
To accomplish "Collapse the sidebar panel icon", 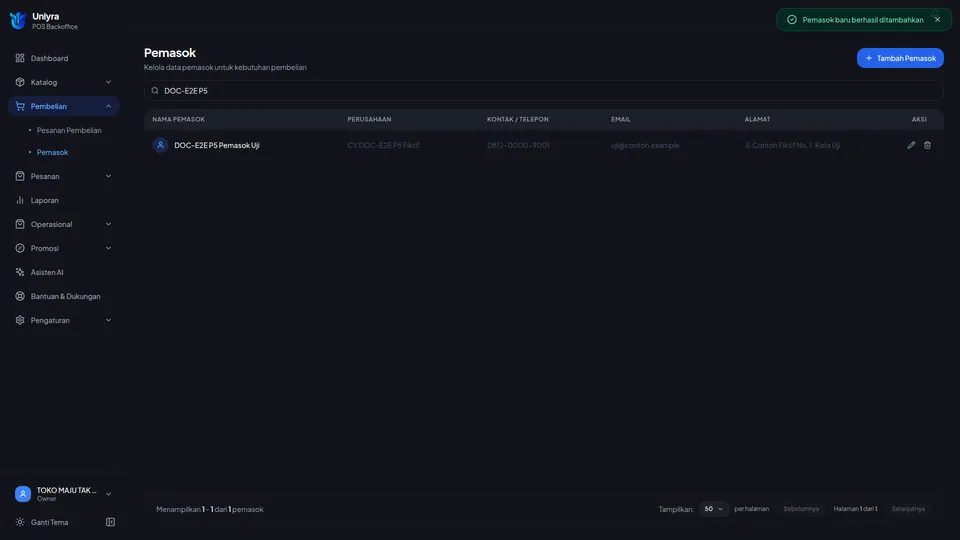I will [110, 522].
